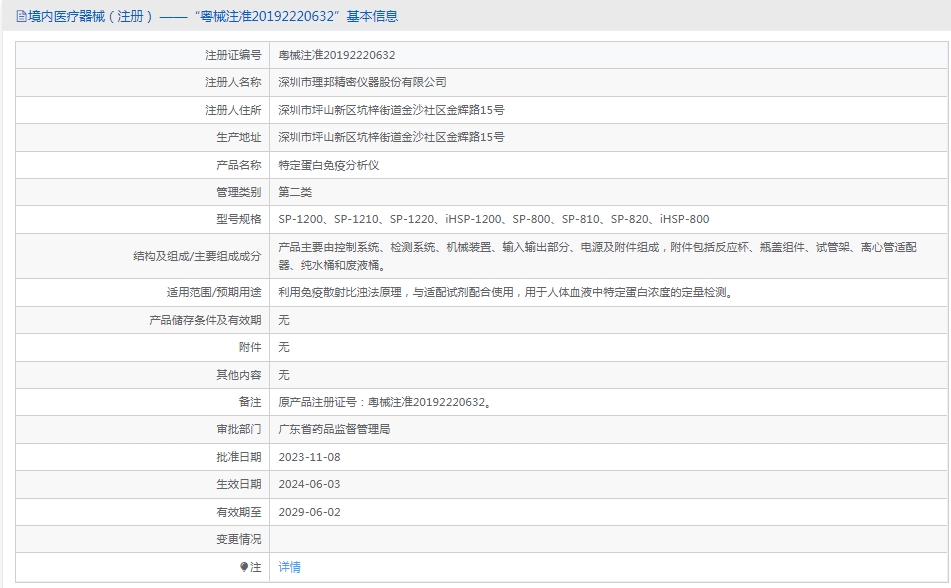Viewport: 951px width, 588px height.
Task: Click effective date 2024-06-03
Action: click(309, 484)
